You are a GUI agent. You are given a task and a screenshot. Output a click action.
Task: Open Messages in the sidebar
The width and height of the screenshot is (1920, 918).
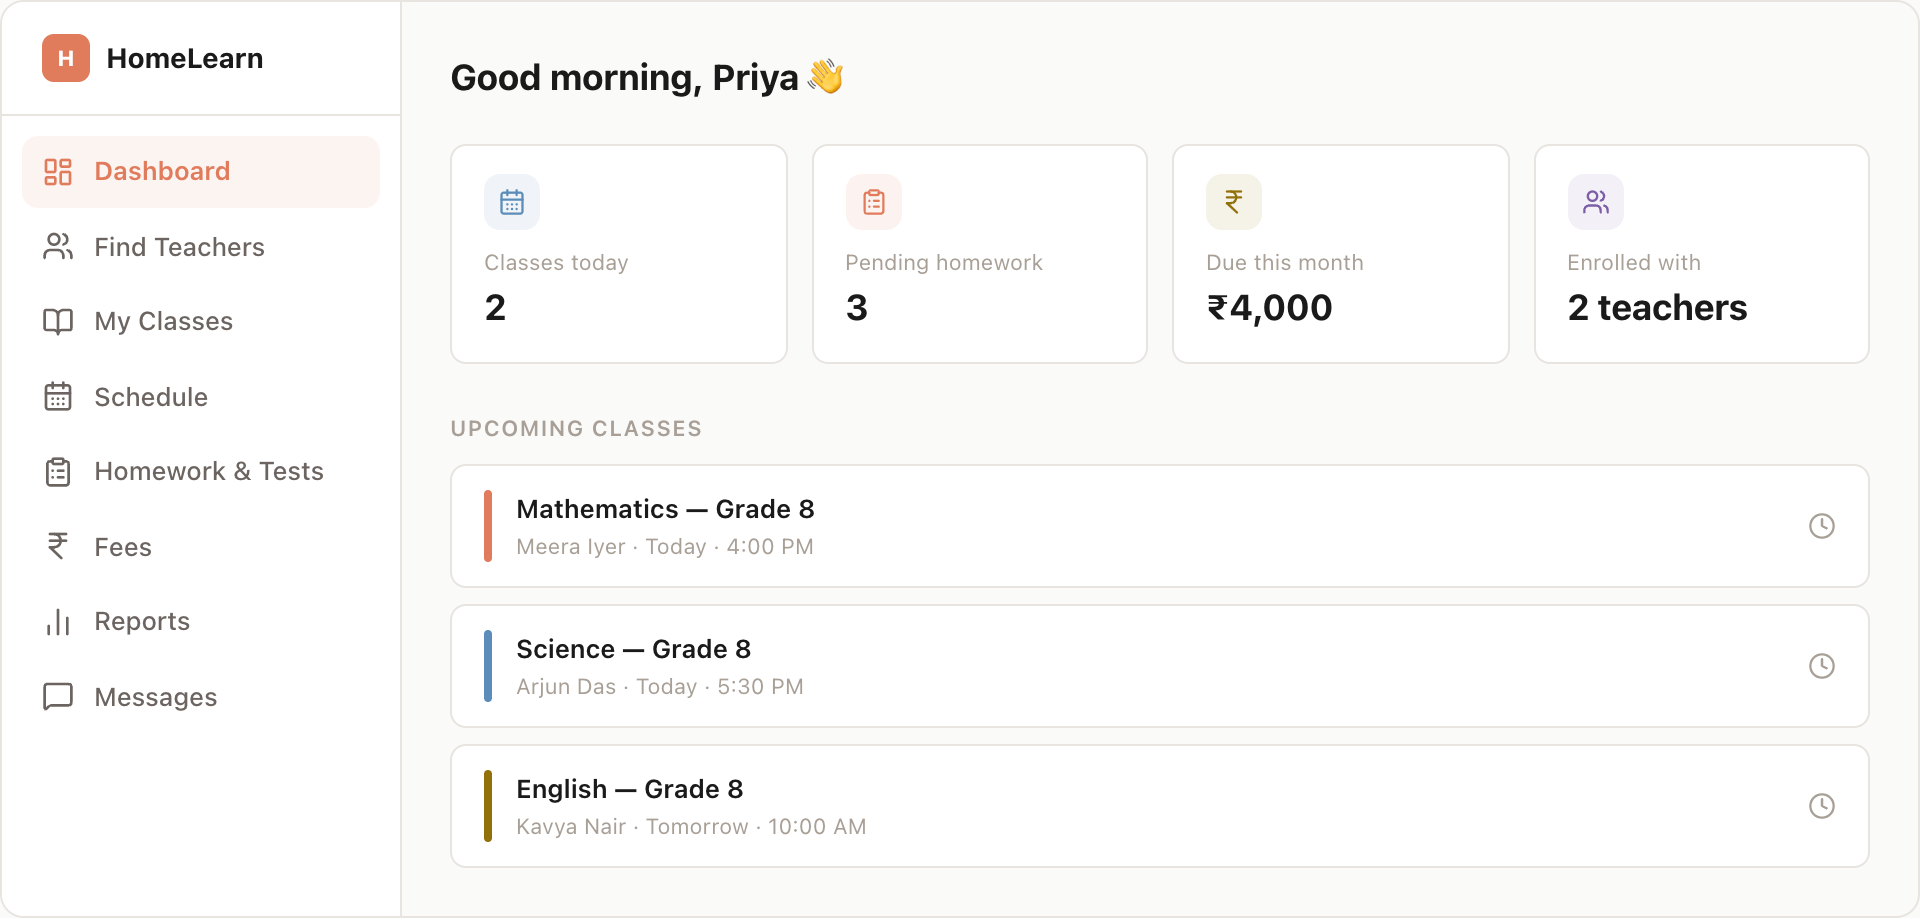click(155, 697)
